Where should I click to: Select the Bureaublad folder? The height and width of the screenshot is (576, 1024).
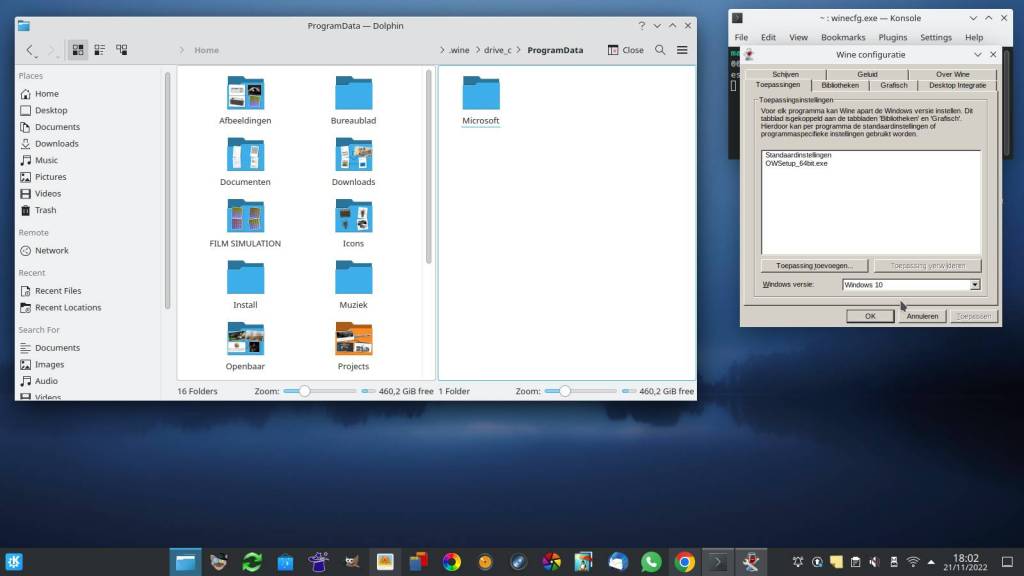(x=353, y=100)
